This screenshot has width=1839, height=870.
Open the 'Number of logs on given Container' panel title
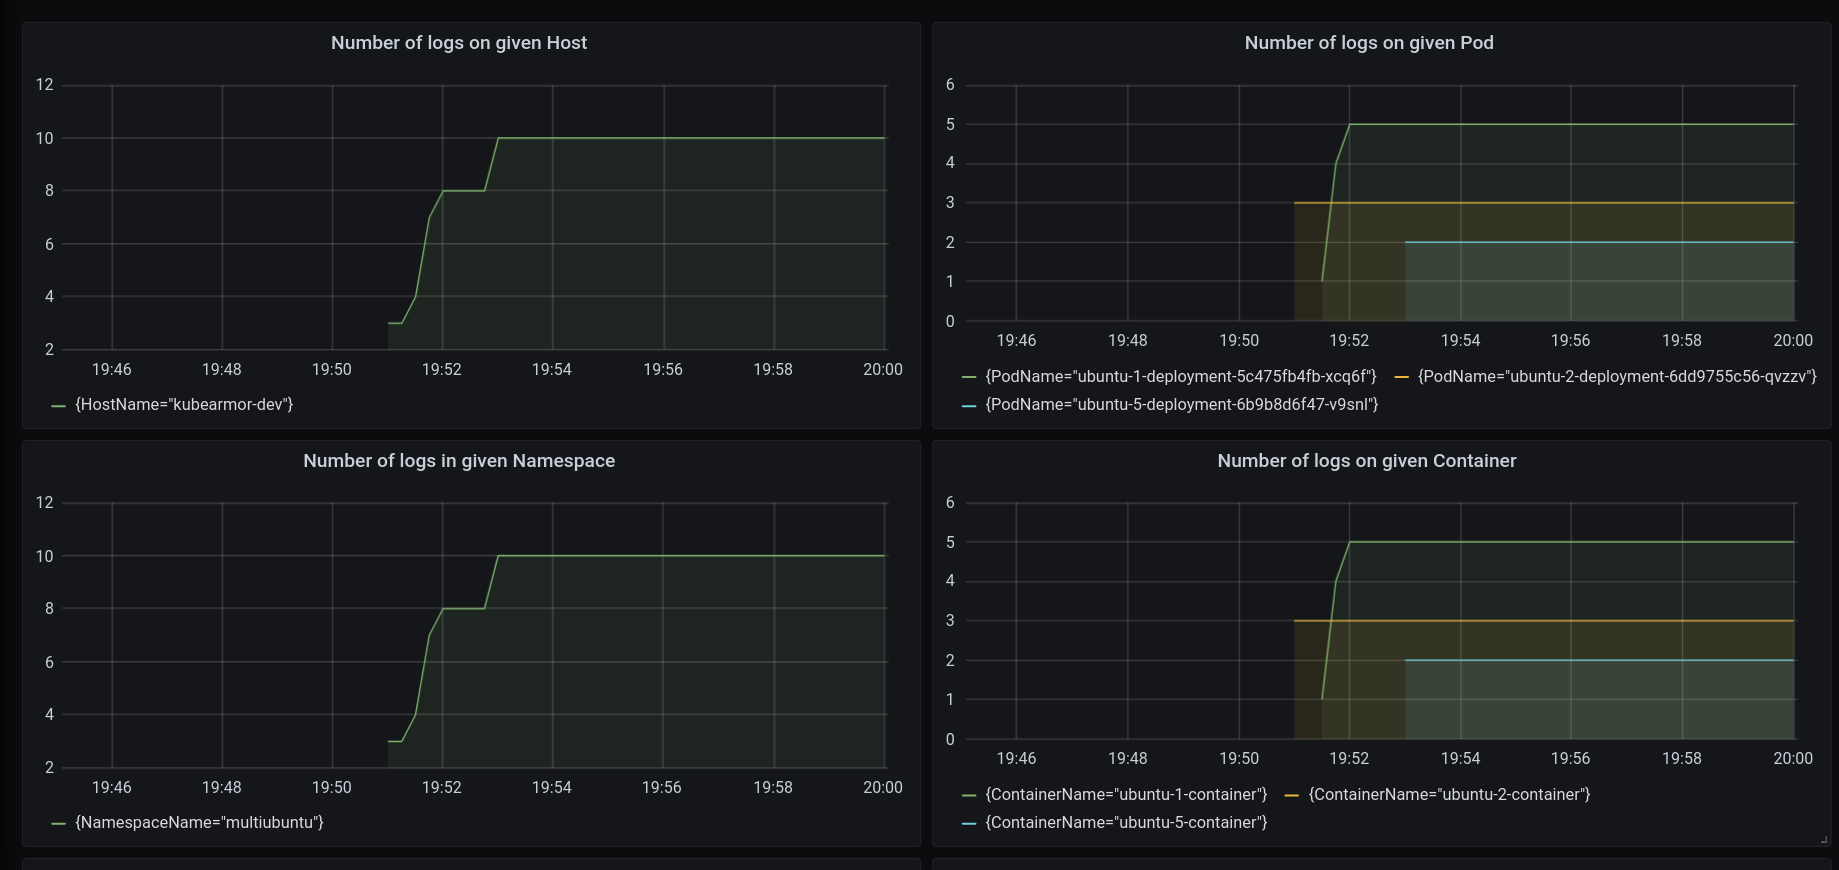[x=1367, y=461]
